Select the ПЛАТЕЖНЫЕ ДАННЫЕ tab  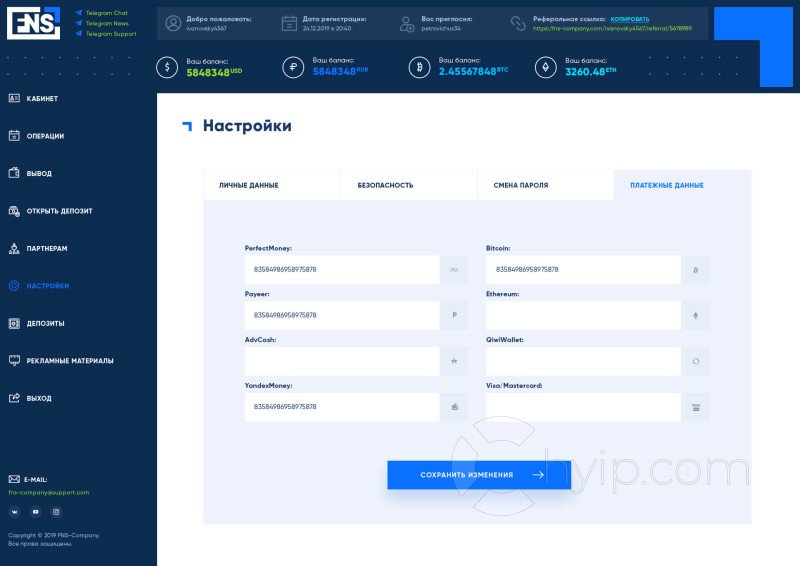coord(682,185)
